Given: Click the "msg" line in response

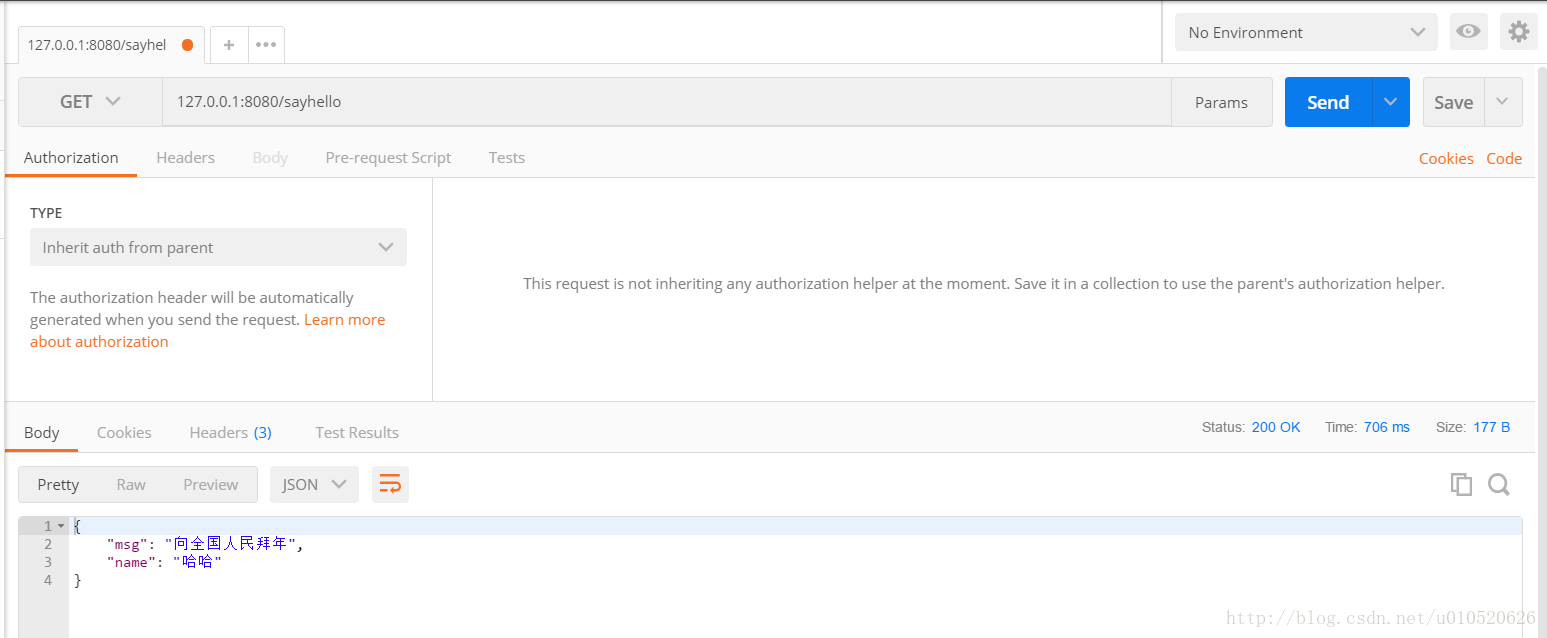Looking at the screenshot, I should point(795,544).
